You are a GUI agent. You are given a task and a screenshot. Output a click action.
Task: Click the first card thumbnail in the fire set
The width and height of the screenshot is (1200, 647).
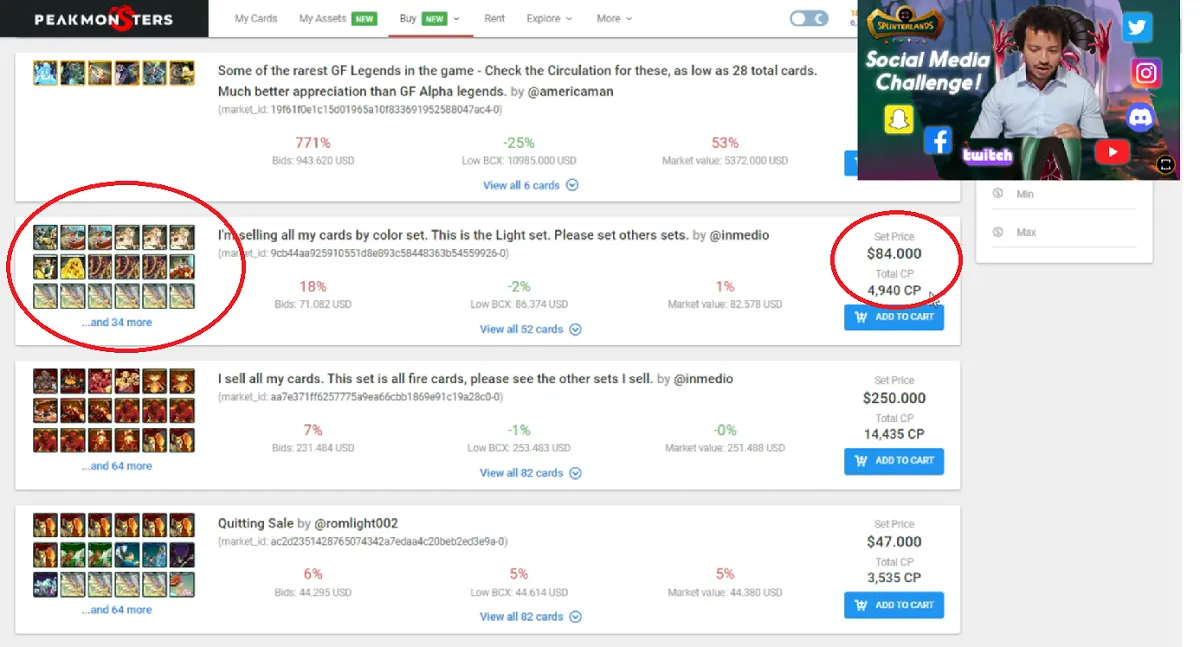[45, 380]
